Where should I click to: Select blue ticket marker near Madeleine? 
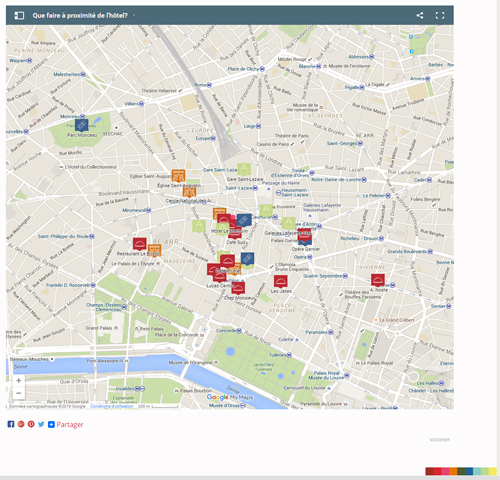(248, 259)
